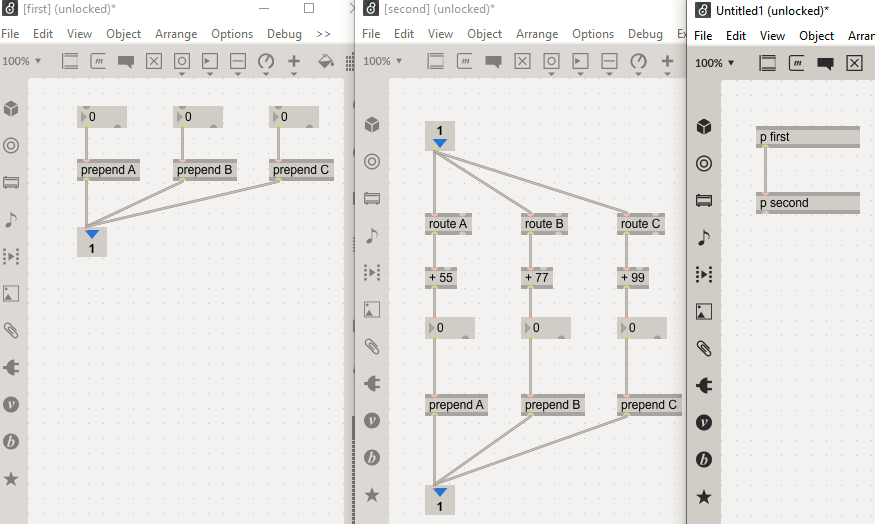Open the 100% zoom dropdown in Untitled1 window
This screenshot has width=875, height=524.
[x=714, y=63]
